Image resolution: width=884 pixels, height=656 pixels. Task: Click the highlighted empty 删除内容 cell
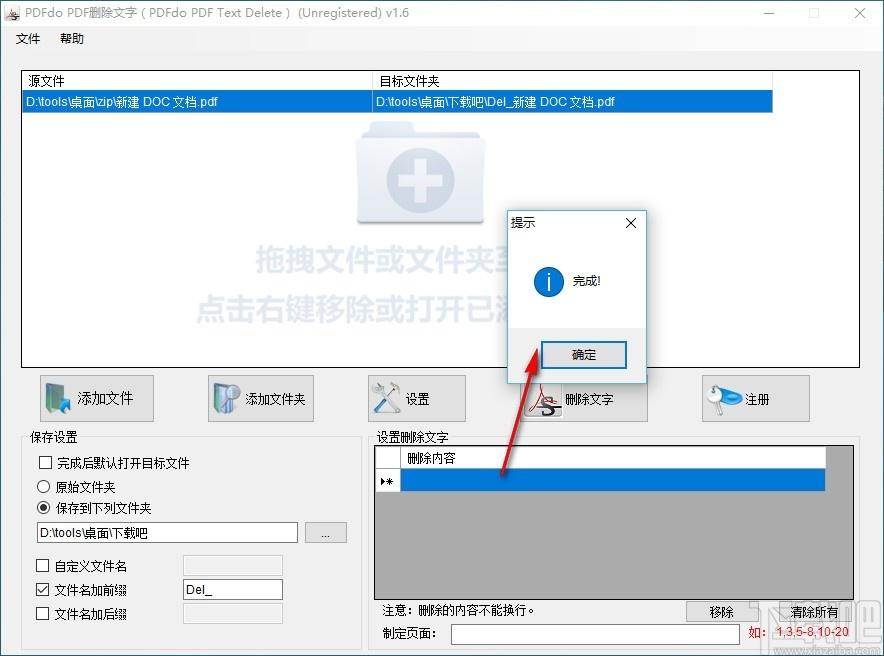tap(613, 481)
